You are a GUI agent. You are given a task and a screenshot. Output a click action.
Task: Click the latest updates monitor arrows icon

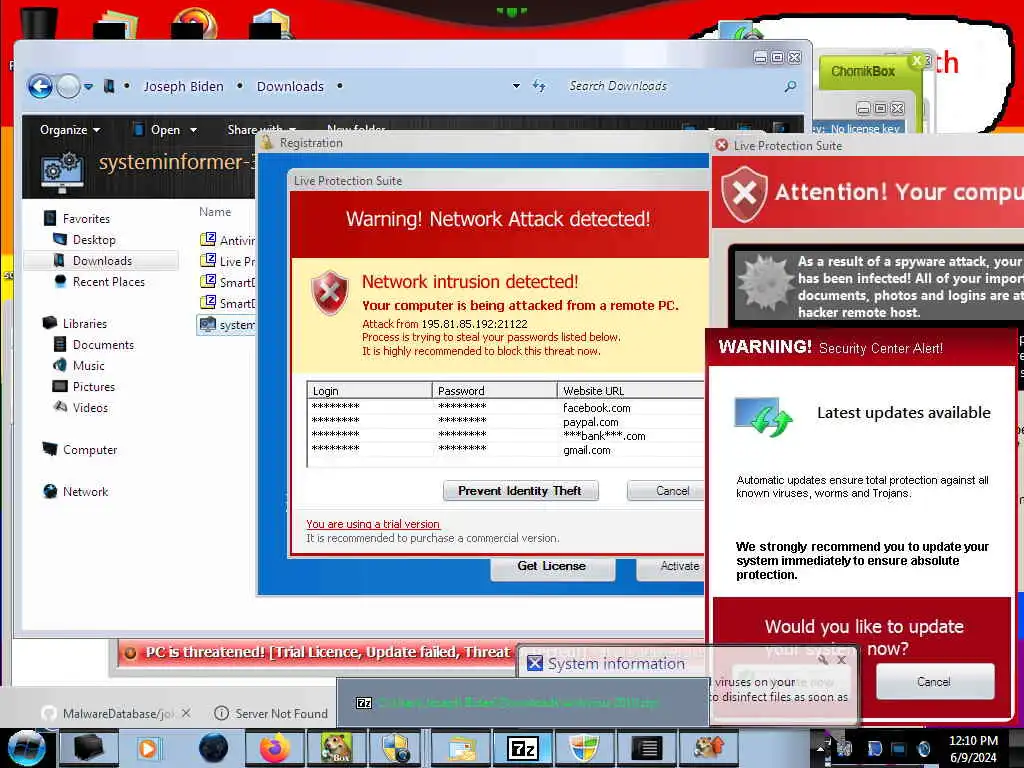(764, 417)
